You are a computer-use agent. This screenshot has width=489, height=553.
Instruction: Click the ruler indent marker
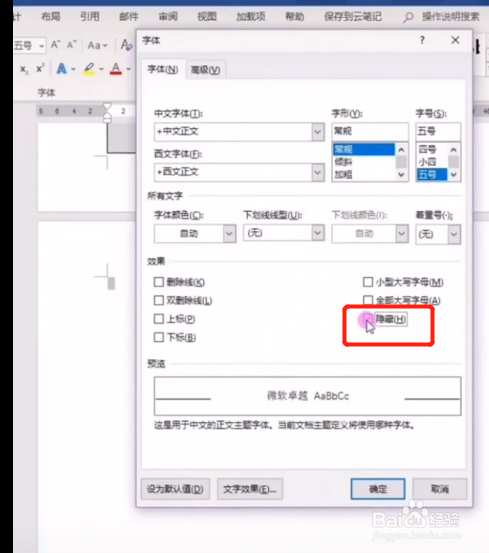point(107,113)
